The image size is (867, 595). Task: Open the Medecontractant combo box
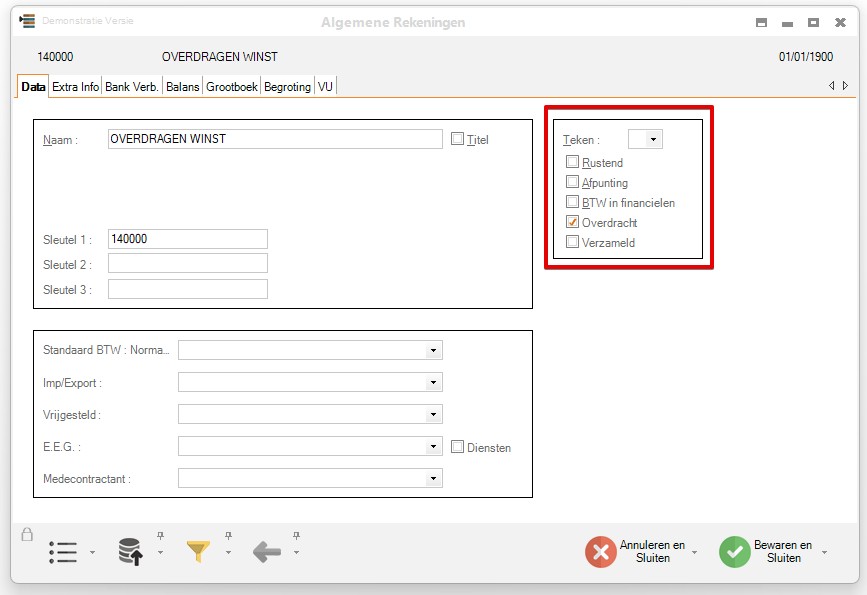[x=433, y=479]
